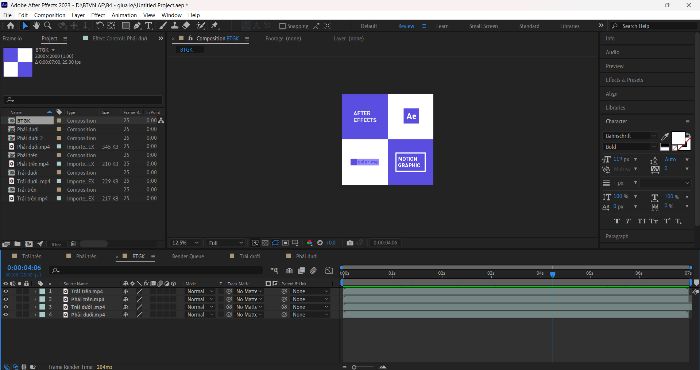Toggle the Snapping checkbox
The width and height of the screenshot is (700, 370).
(x=282, y=26)
